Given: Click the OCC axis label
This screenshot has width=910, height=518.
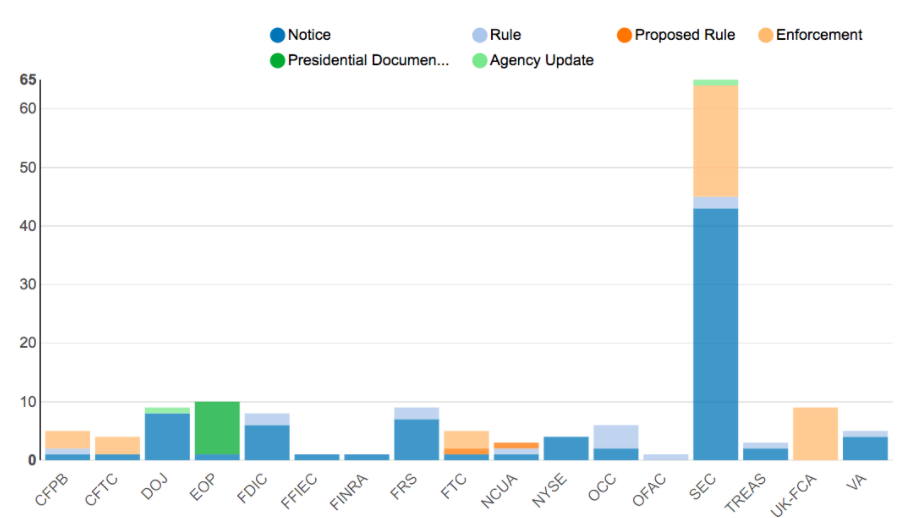Looking at the screenshot, I should [602, 487].
